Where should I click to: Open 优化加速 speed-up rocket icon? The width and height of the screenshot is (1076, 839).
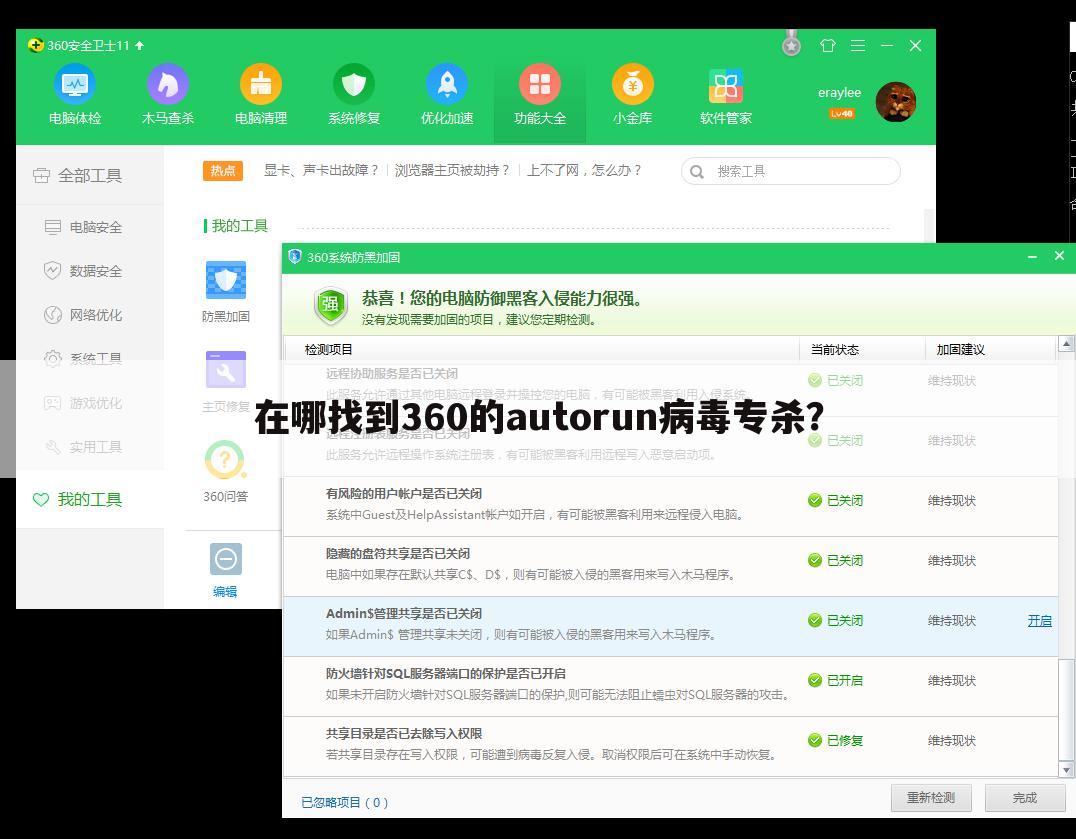(447, 84)
